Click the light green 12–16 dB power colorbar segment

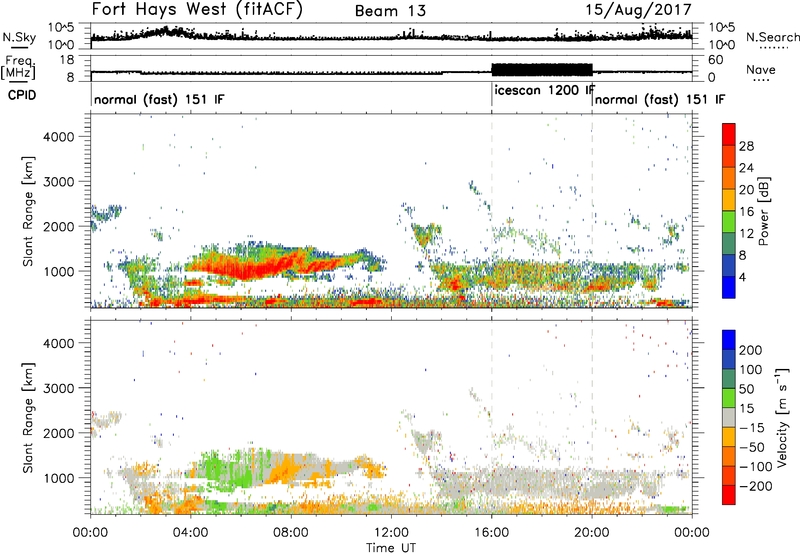729,222
